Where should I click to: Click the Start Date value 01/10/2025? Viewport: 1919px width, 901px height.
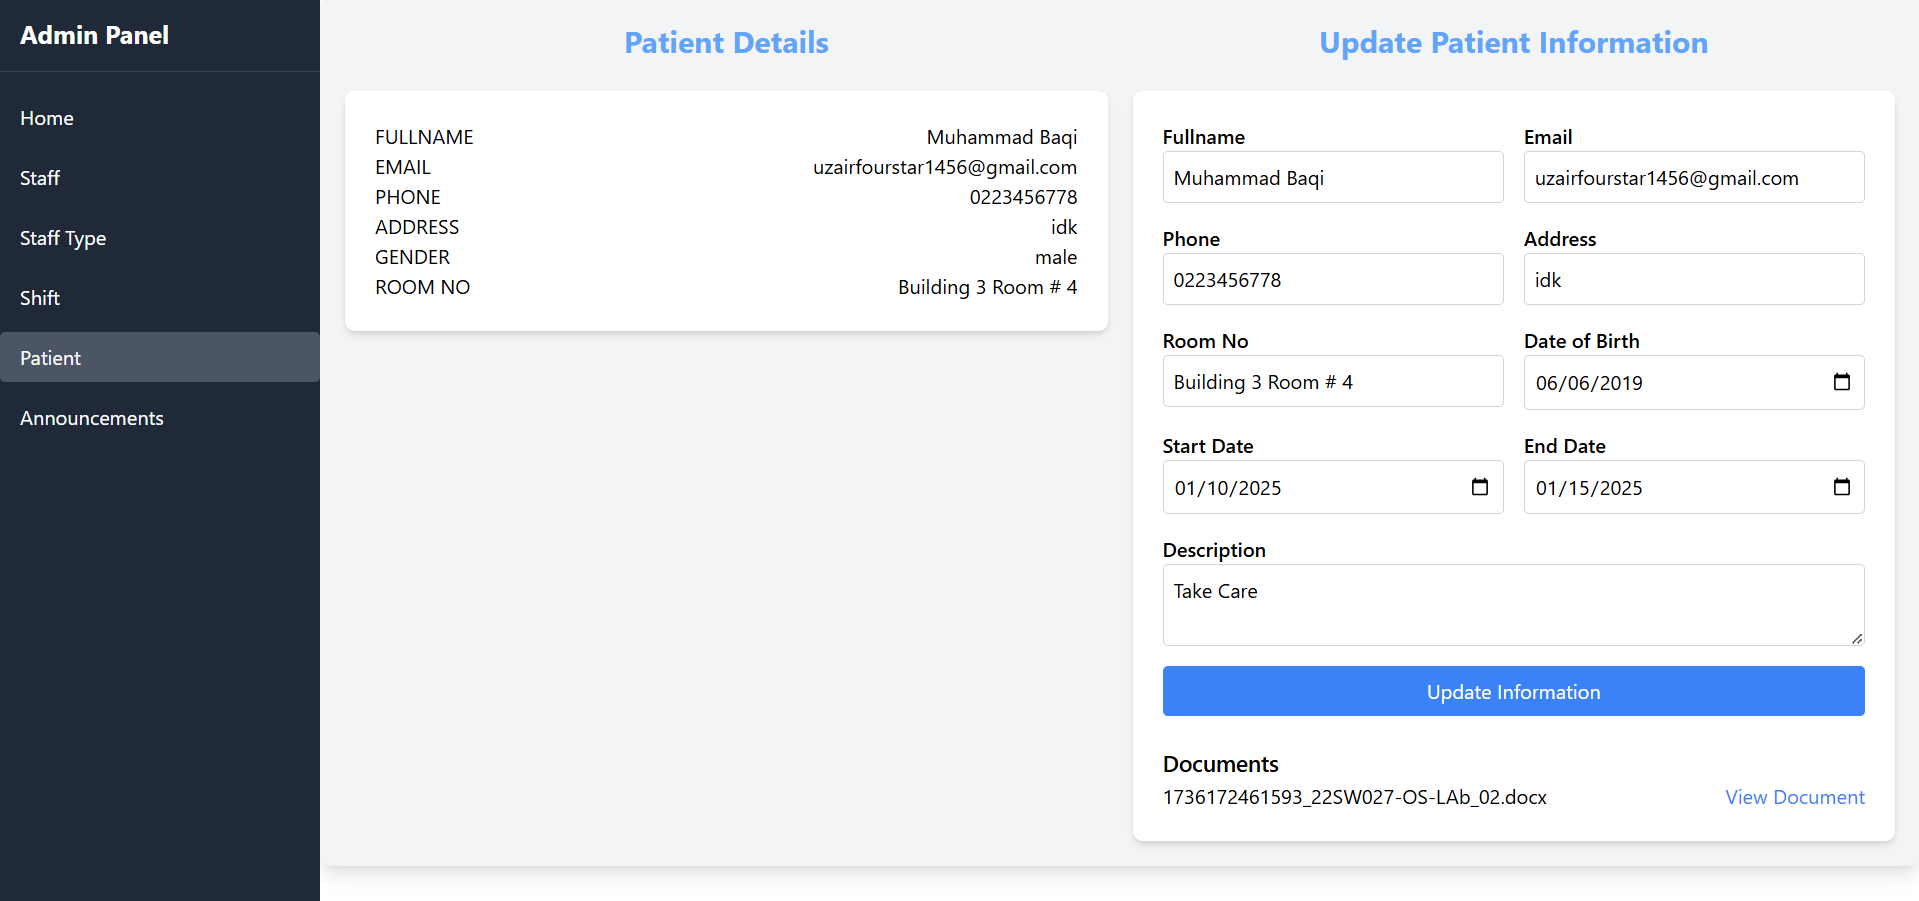[1228, 488]
